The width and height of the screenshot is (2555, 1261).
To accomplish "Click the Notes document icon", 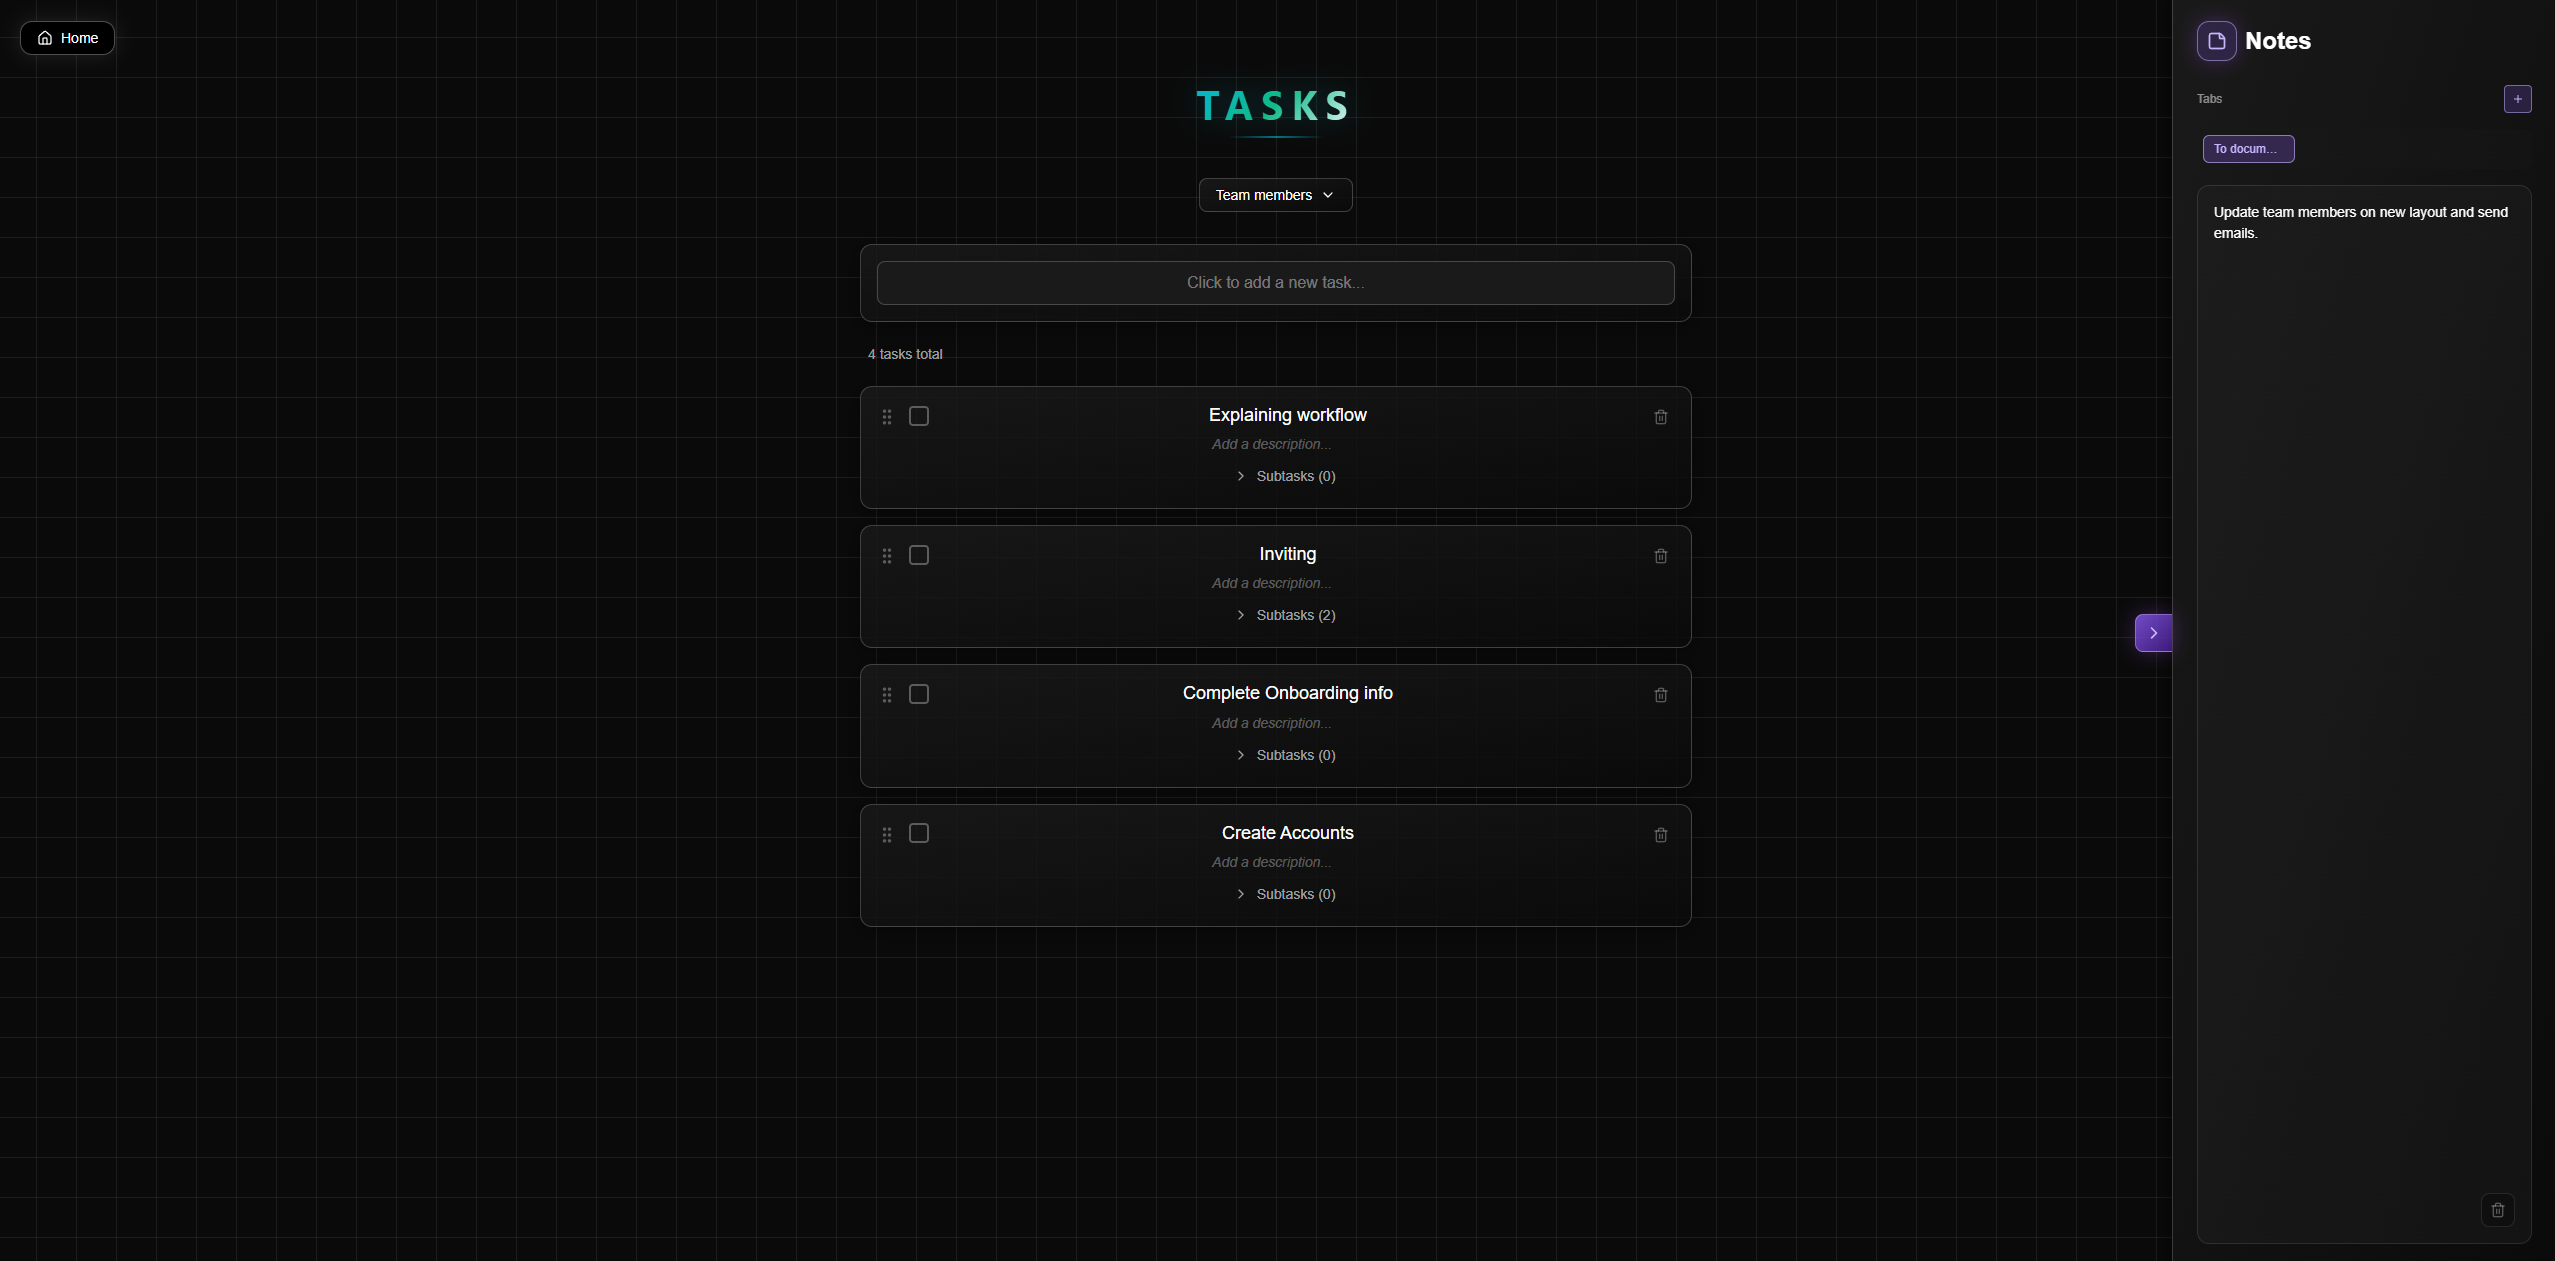I will point(2215,41).
